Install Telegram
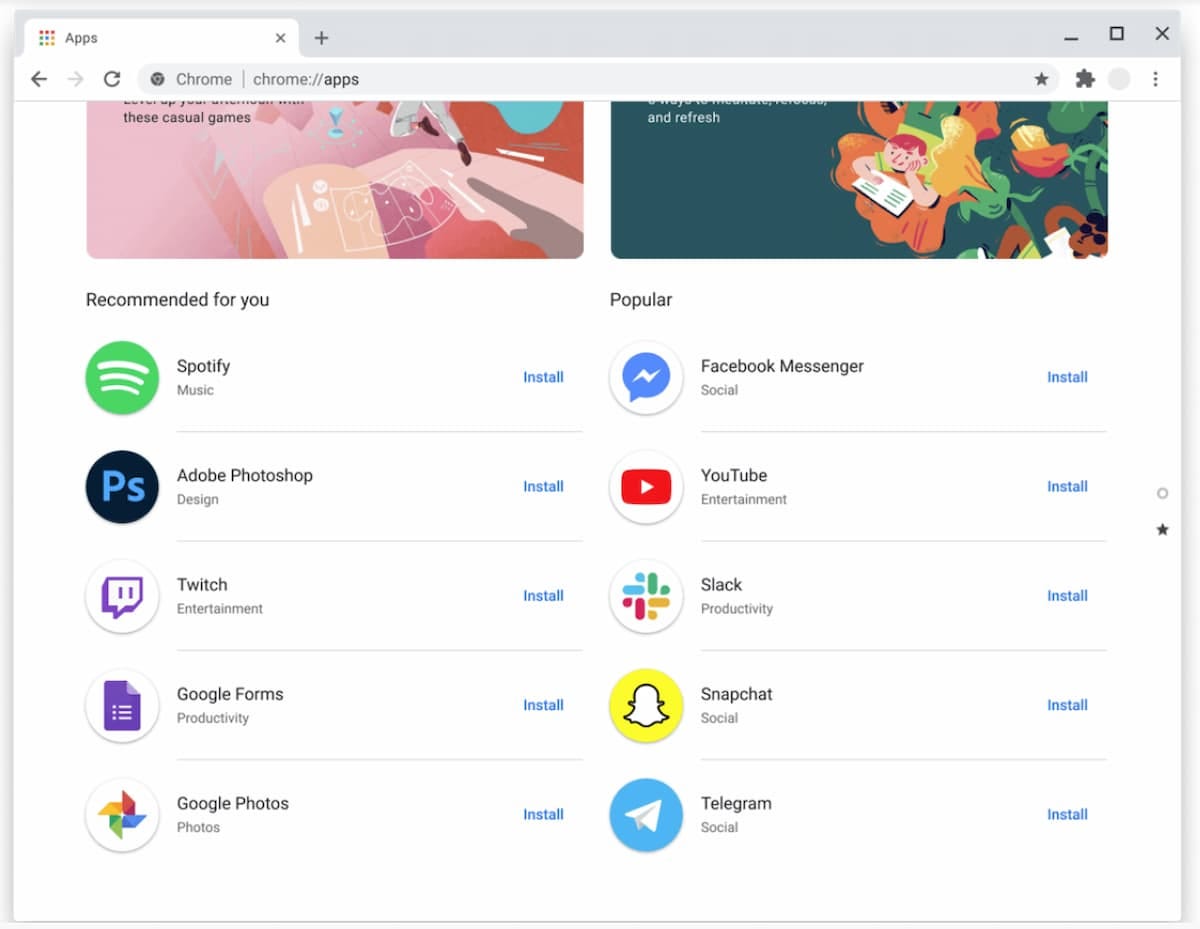This screenshot has height=929, width=1200. coord(1067,814)
